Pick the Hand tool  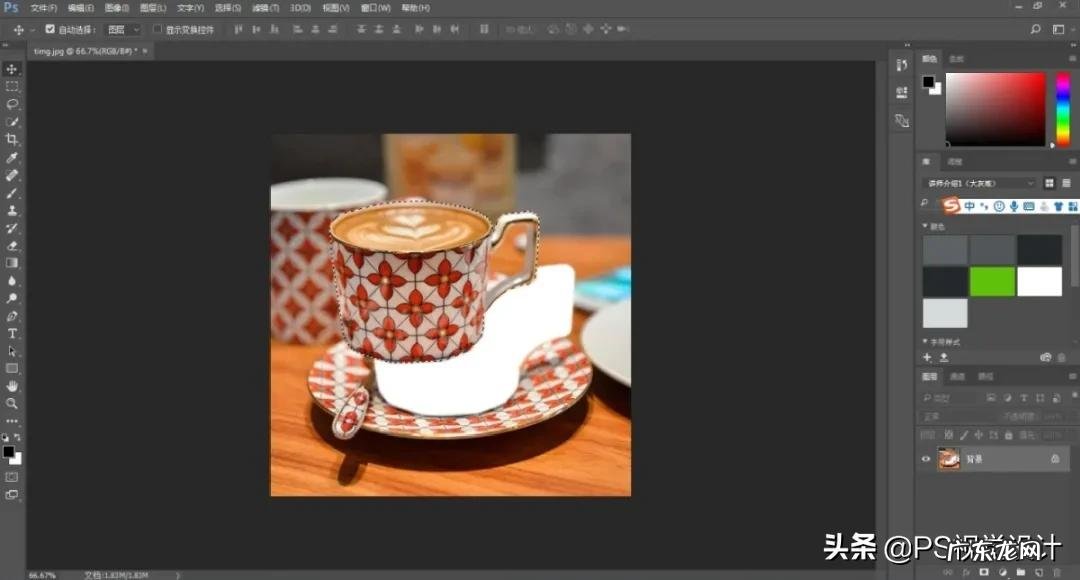coord(12,386)
